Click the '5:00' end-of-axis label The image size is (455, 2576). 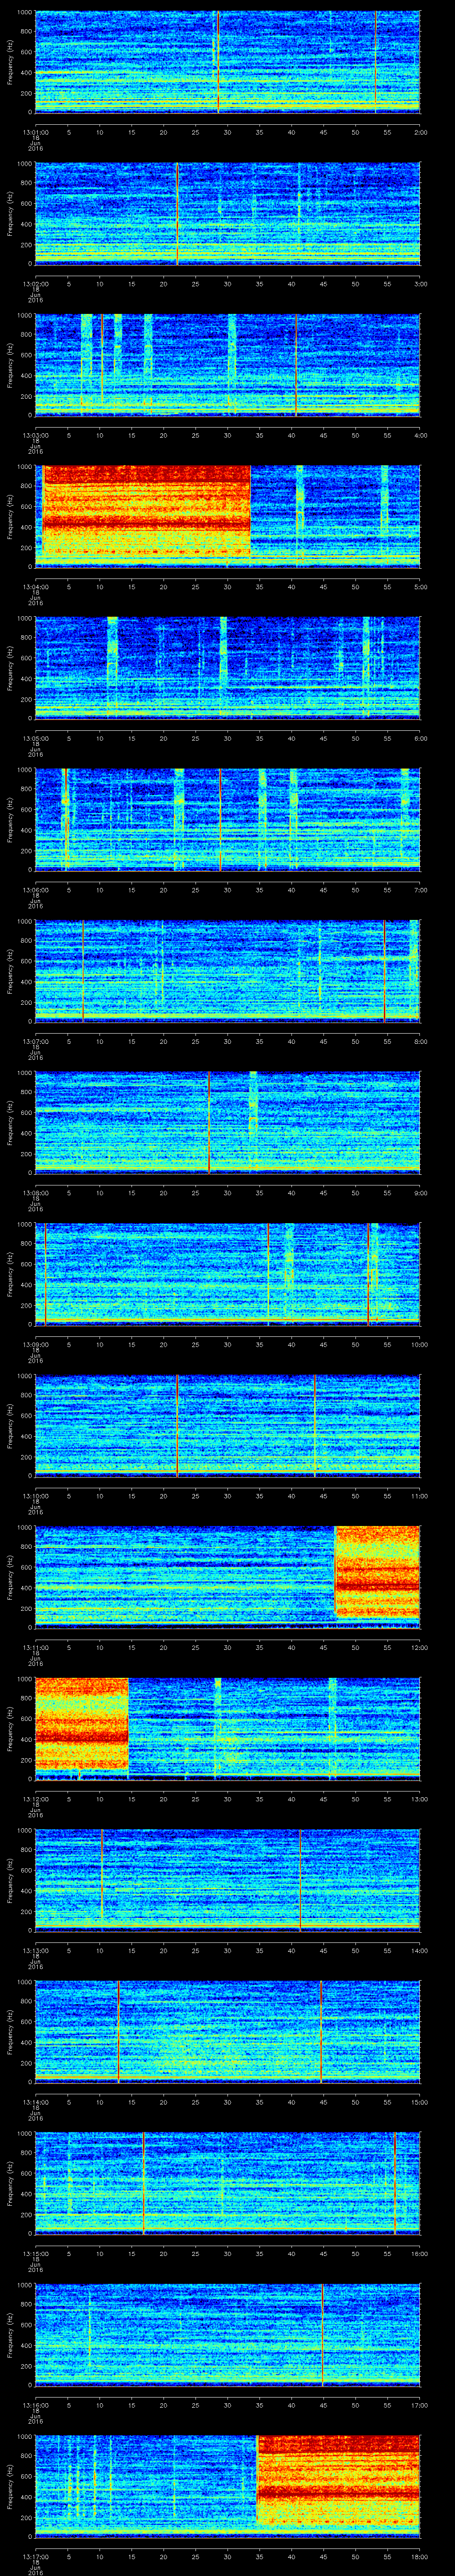pos(420,588)
